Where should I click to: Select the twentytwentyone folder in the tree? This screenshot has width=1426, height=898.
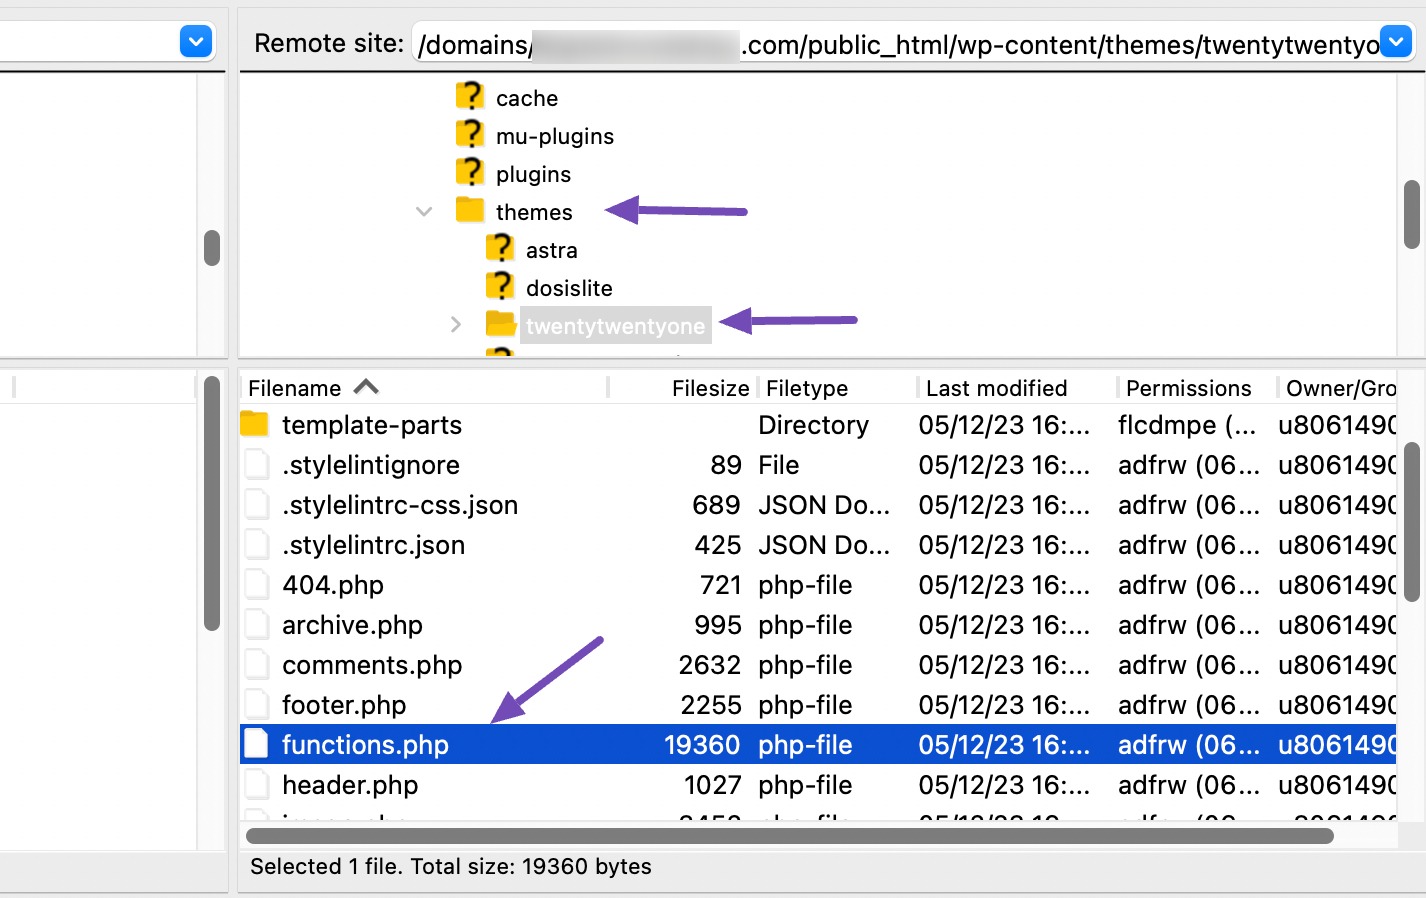pyautogui.click(x=615, y=324)
